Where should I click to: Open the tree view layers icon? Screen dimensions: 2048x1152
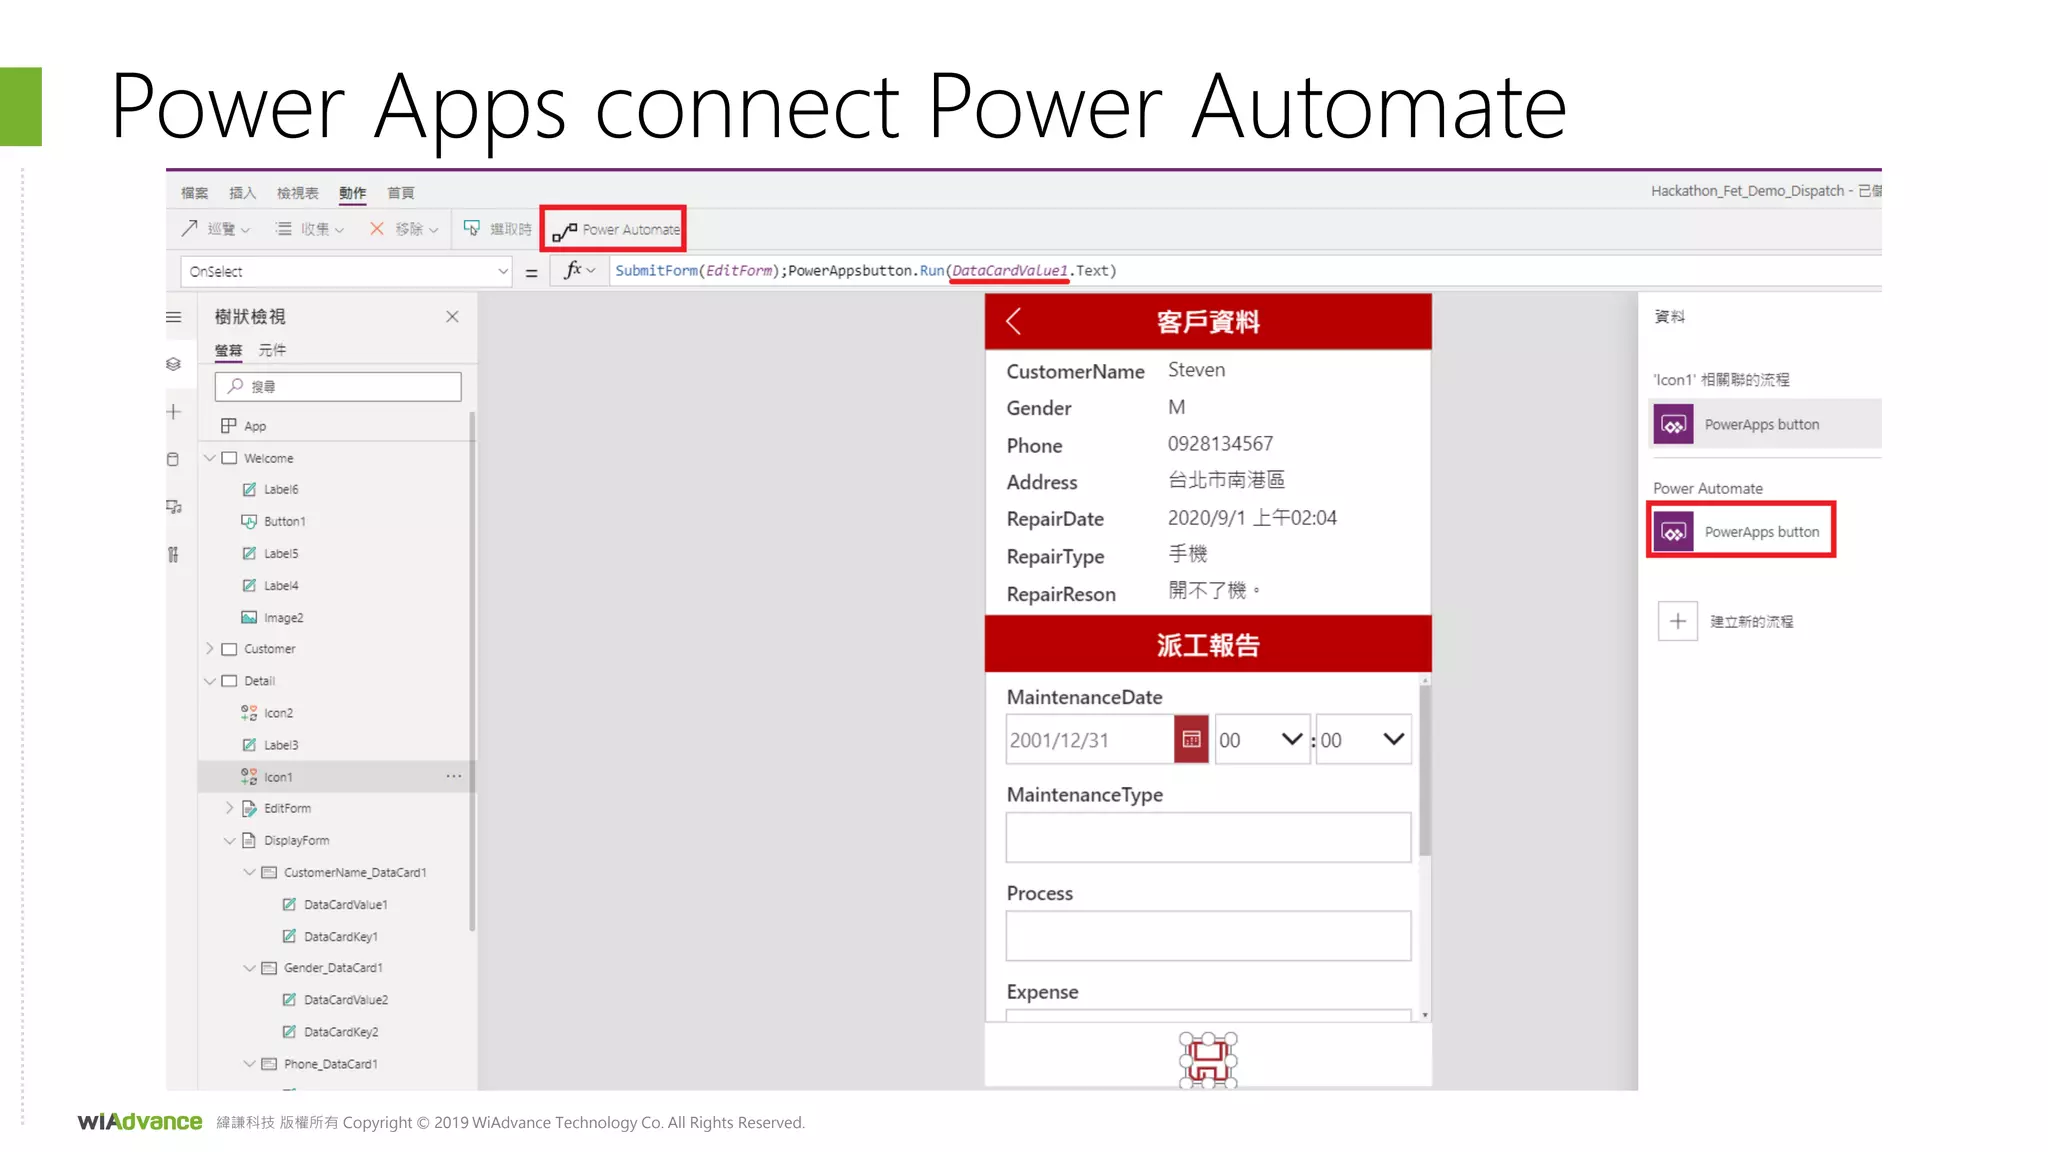(174, 364)
